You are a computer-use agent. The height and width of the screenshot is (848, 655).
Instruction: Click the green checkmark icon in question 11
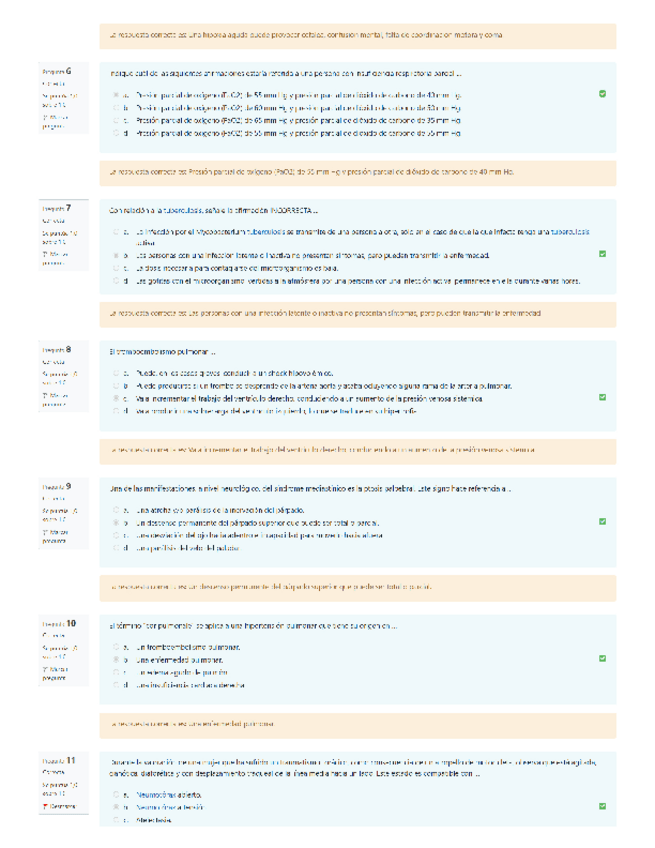[x=602, y=806]
